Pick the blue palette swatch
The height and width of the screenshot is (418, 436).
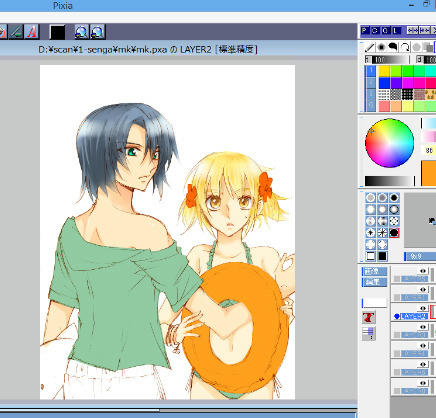pos(384,83)
